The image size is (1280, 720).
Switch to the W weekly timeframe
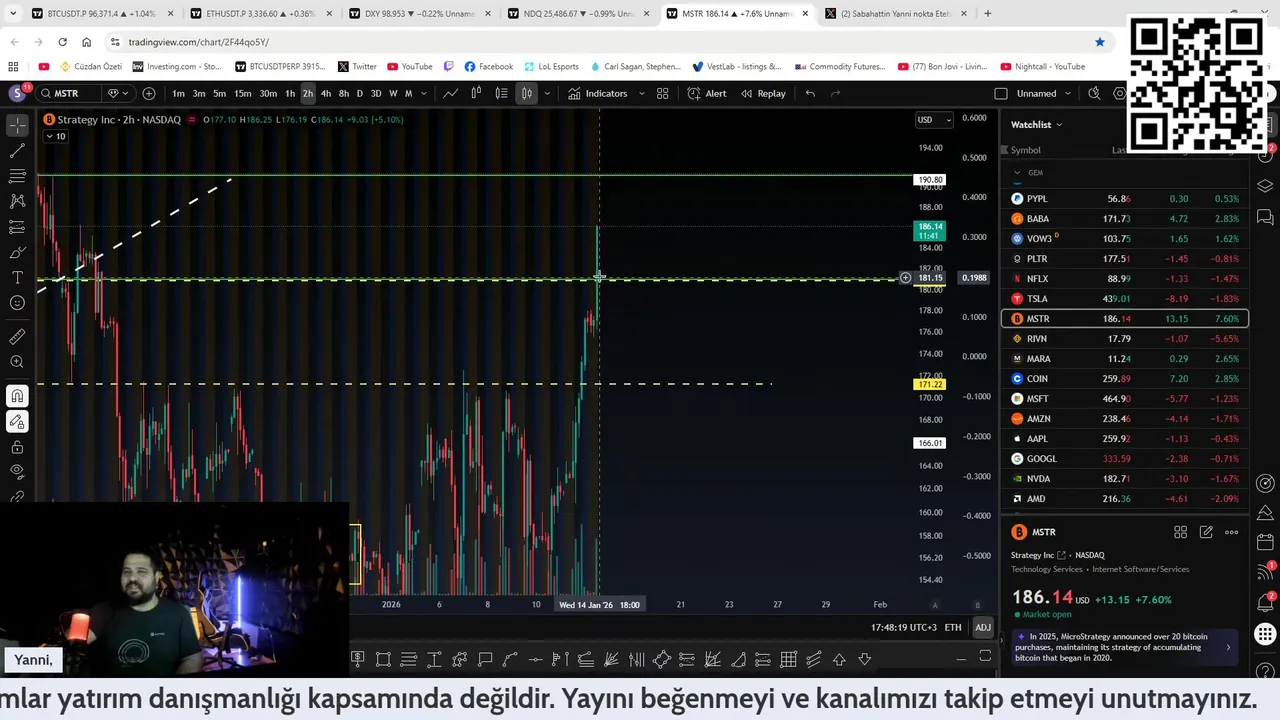coord(393,93)
